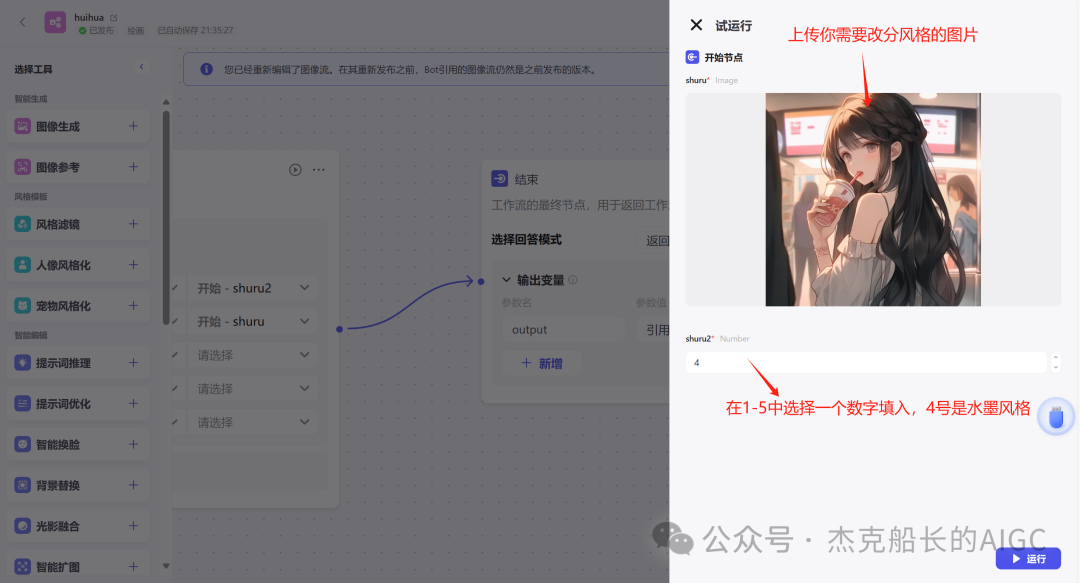Collapse the 输出变量 section
The height and width of the screenshot is (583, 1080).
506,280
